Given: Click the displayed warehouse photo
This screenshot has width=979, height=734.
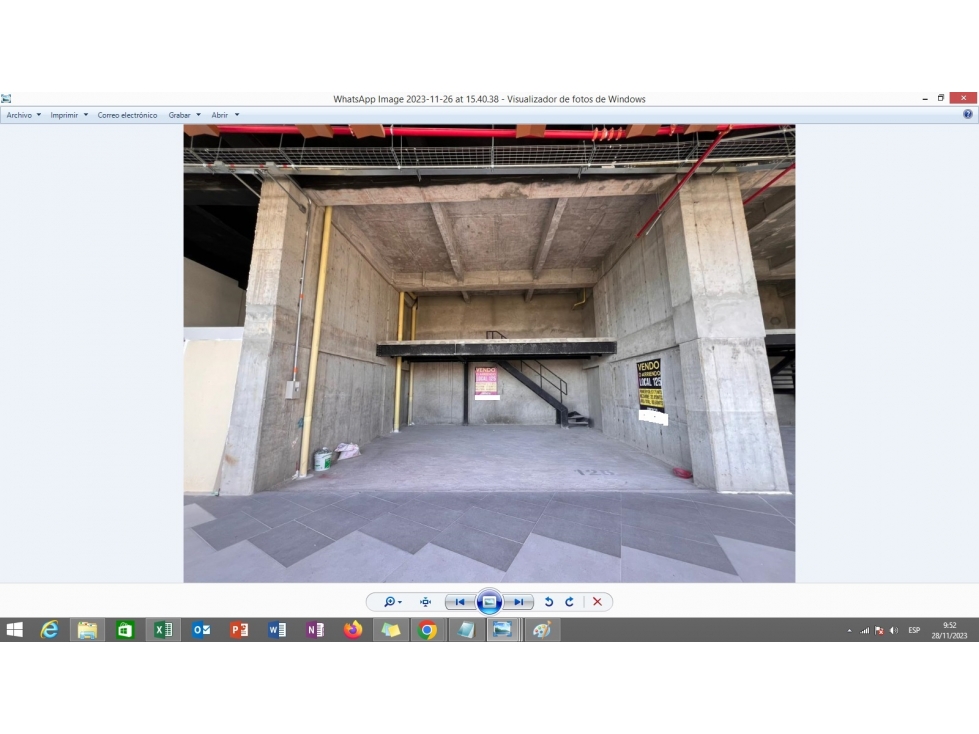Looking at the screenshot, I should 489,353.
